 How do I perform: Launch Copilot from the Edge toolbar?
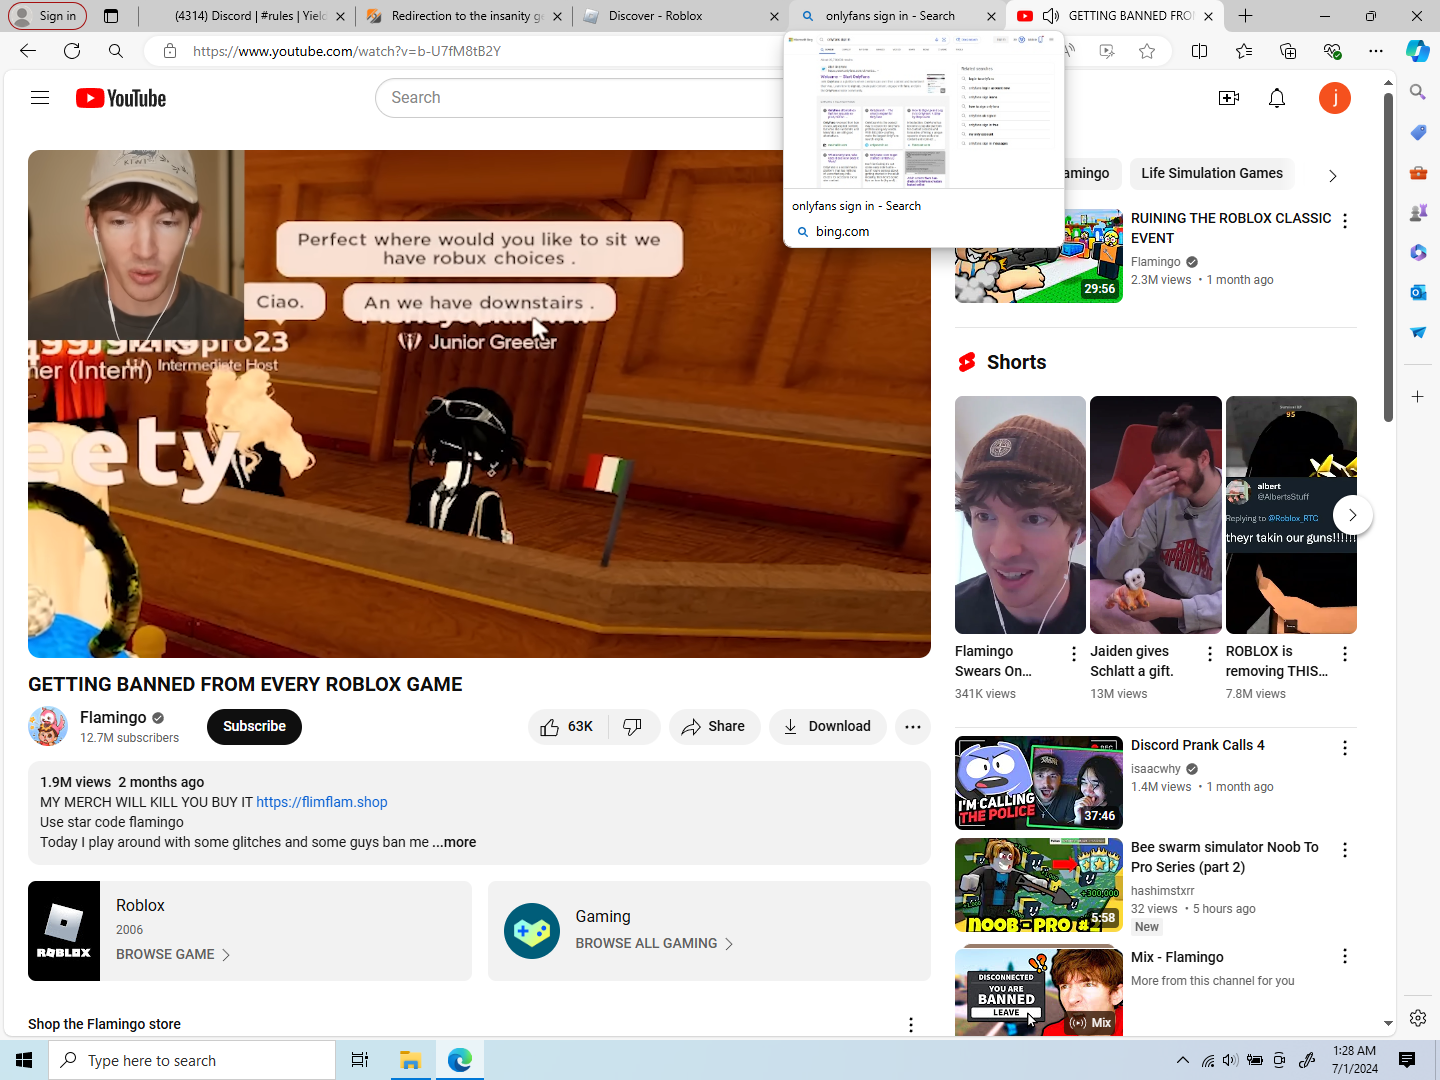tap(1418, 51)
